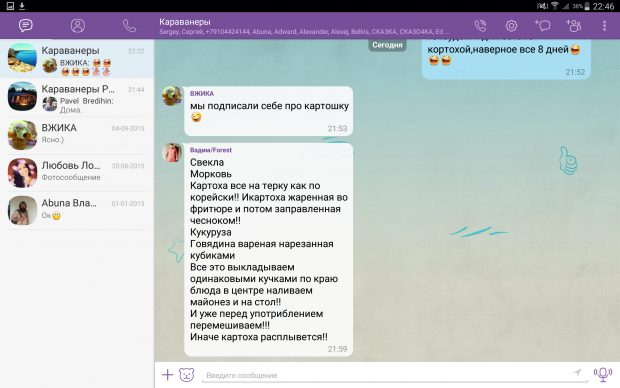Tap Вадим/Forest's avatar in chat

(172, 153)
